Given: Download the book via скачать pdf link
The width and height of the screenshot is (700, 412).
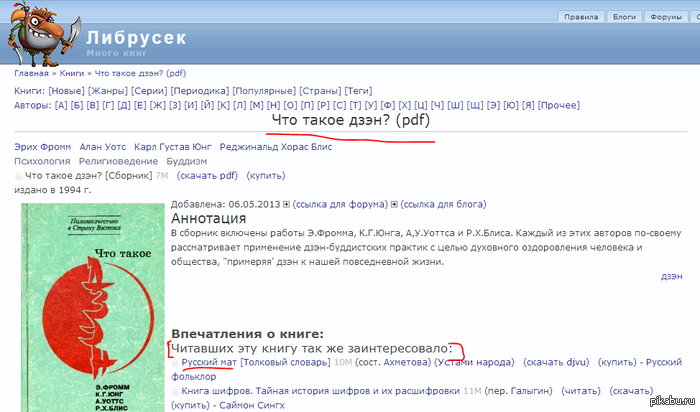Looking at the screenshot, I should coord(207,175).
